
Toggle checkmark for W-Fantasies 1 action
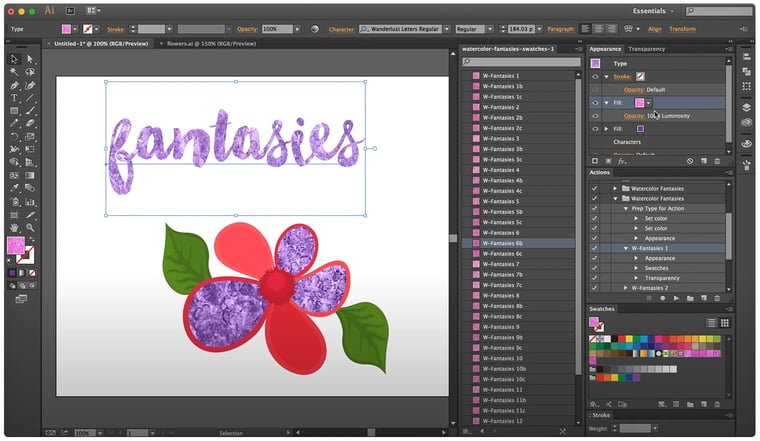(595, 248)
